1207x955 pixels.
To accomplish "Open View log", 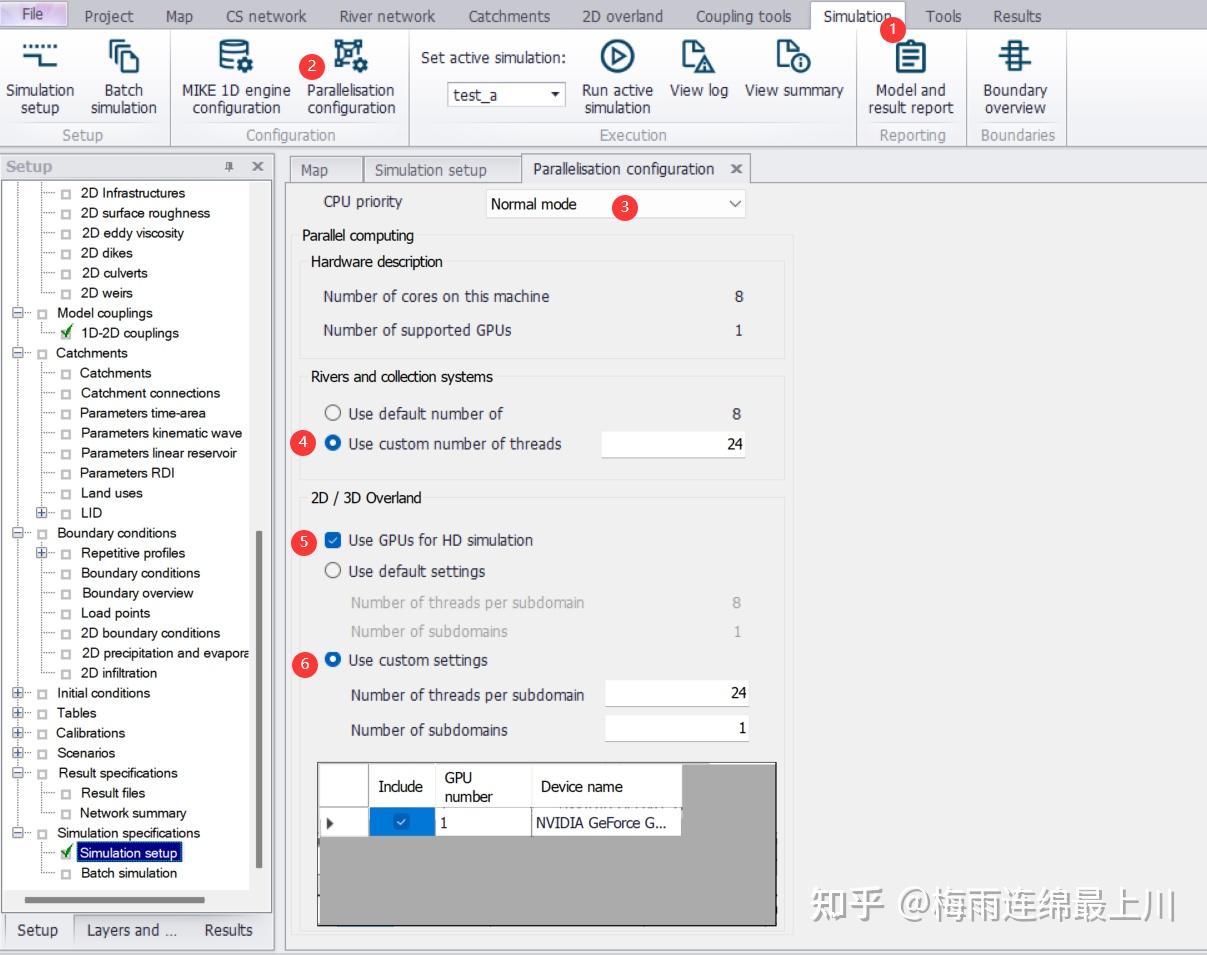I will tap(699, 70).
